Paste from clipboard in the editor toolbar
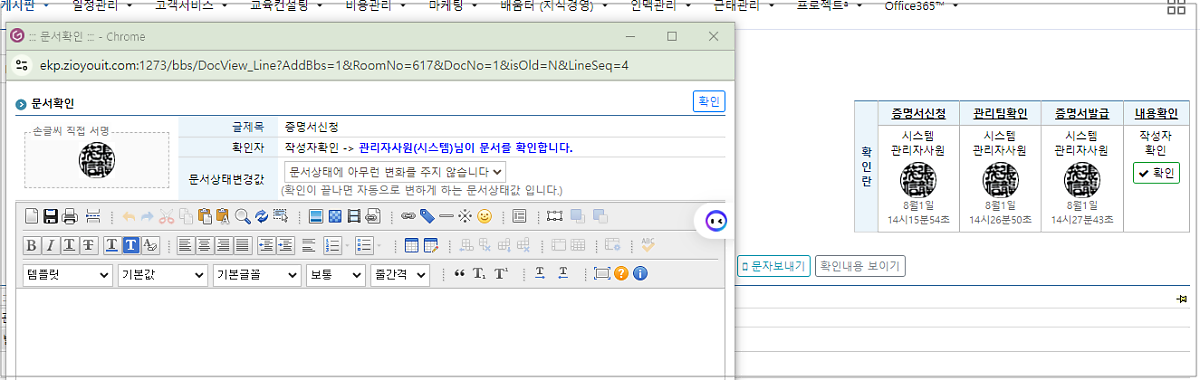The height and width of the screenshot is (380, 1200). pos(205,216)
